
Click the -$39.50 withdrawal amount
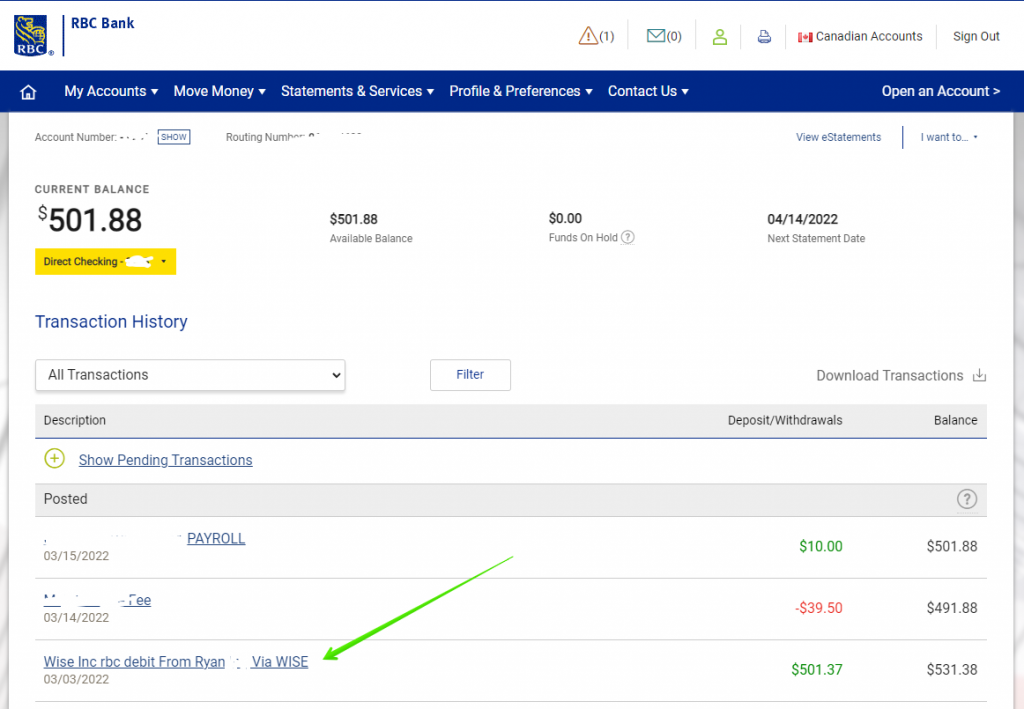pyautogui.click(x=818, y=608)
